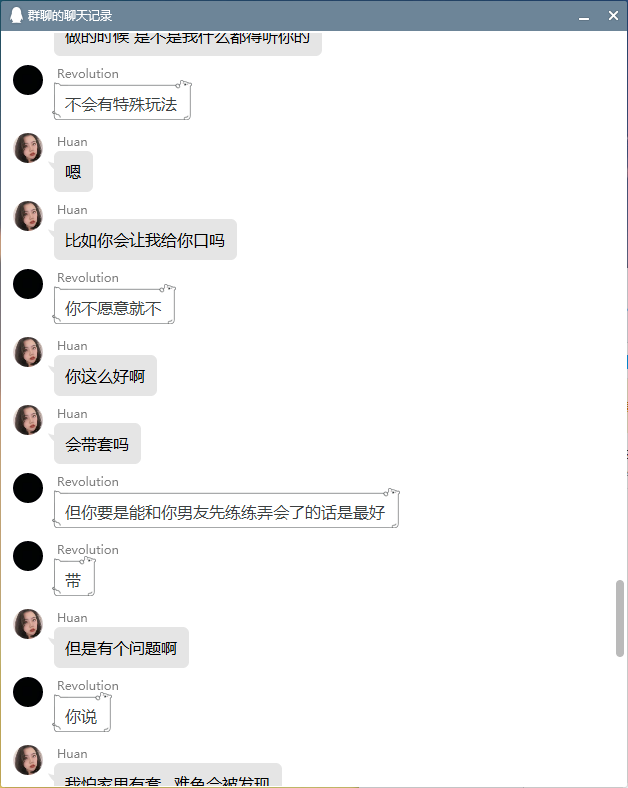This screenshot has height=788, width=628.
Task: Open Huan's avatar beside 但是有个问题啊
Action: pos(28,624)
